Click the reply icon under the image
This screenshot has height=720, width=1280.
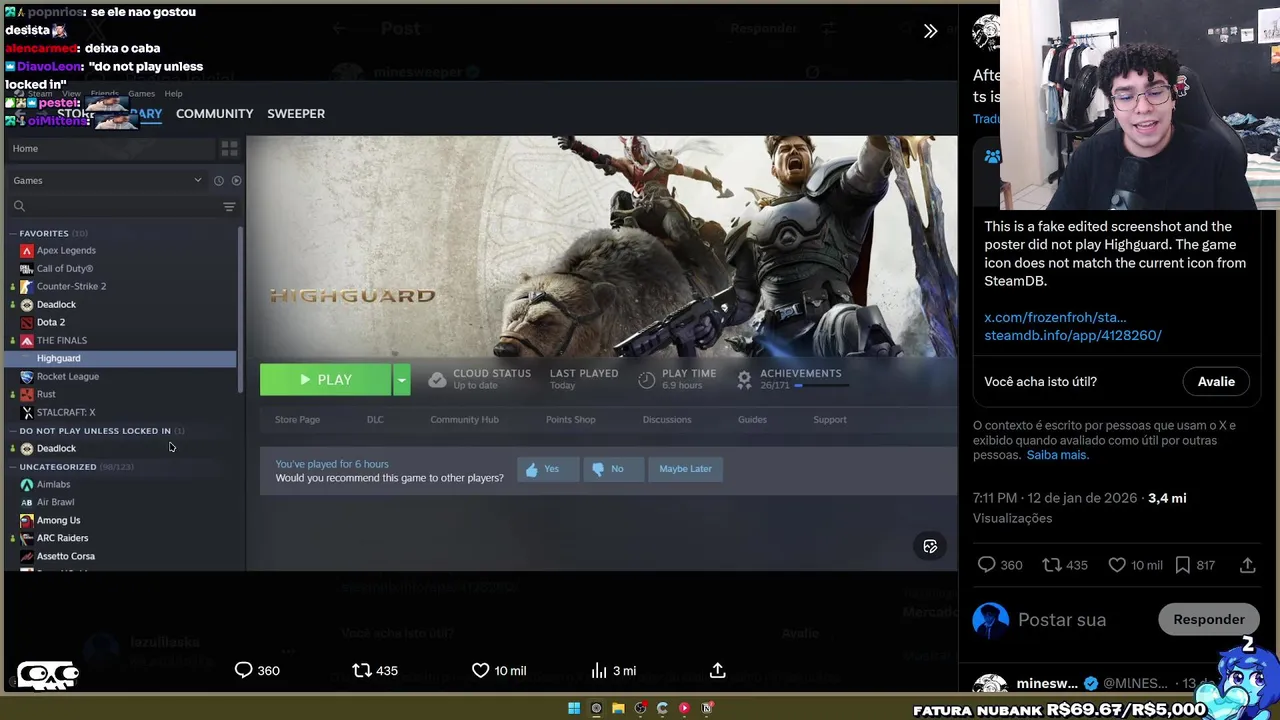point(243,671)
